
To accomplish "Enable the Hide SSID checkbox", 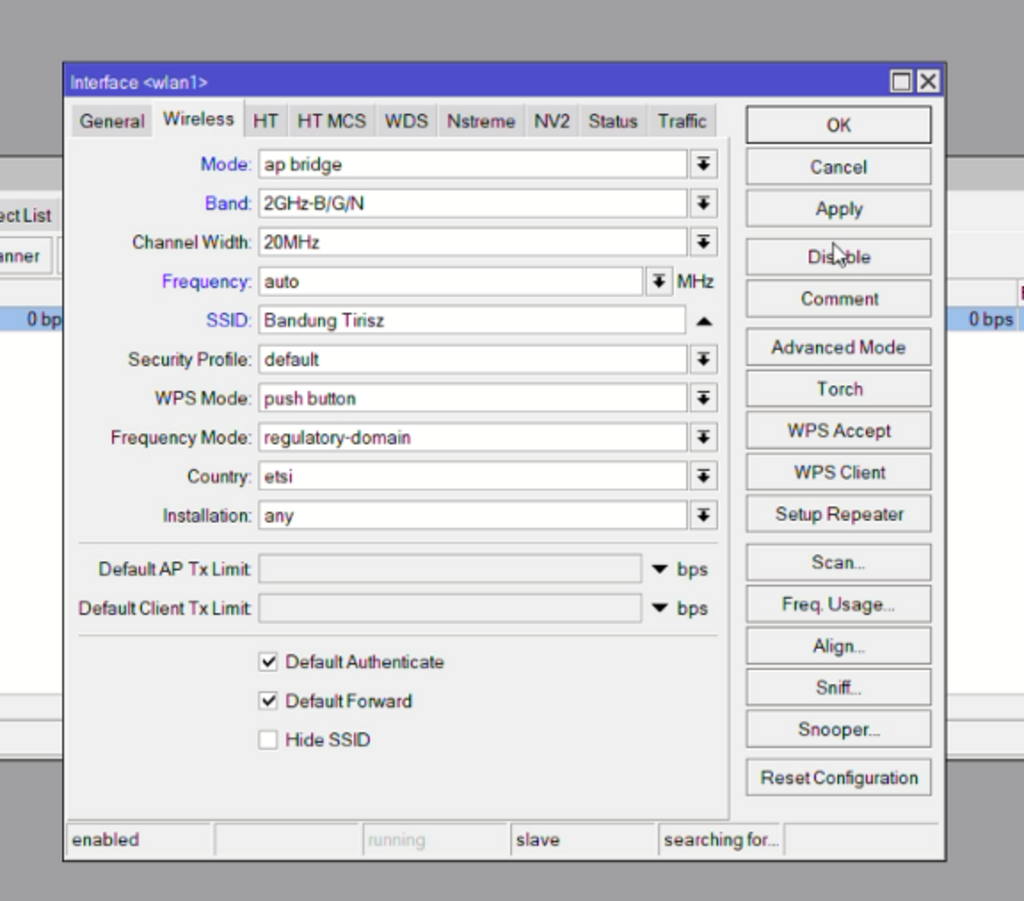I will click(268, 740).
